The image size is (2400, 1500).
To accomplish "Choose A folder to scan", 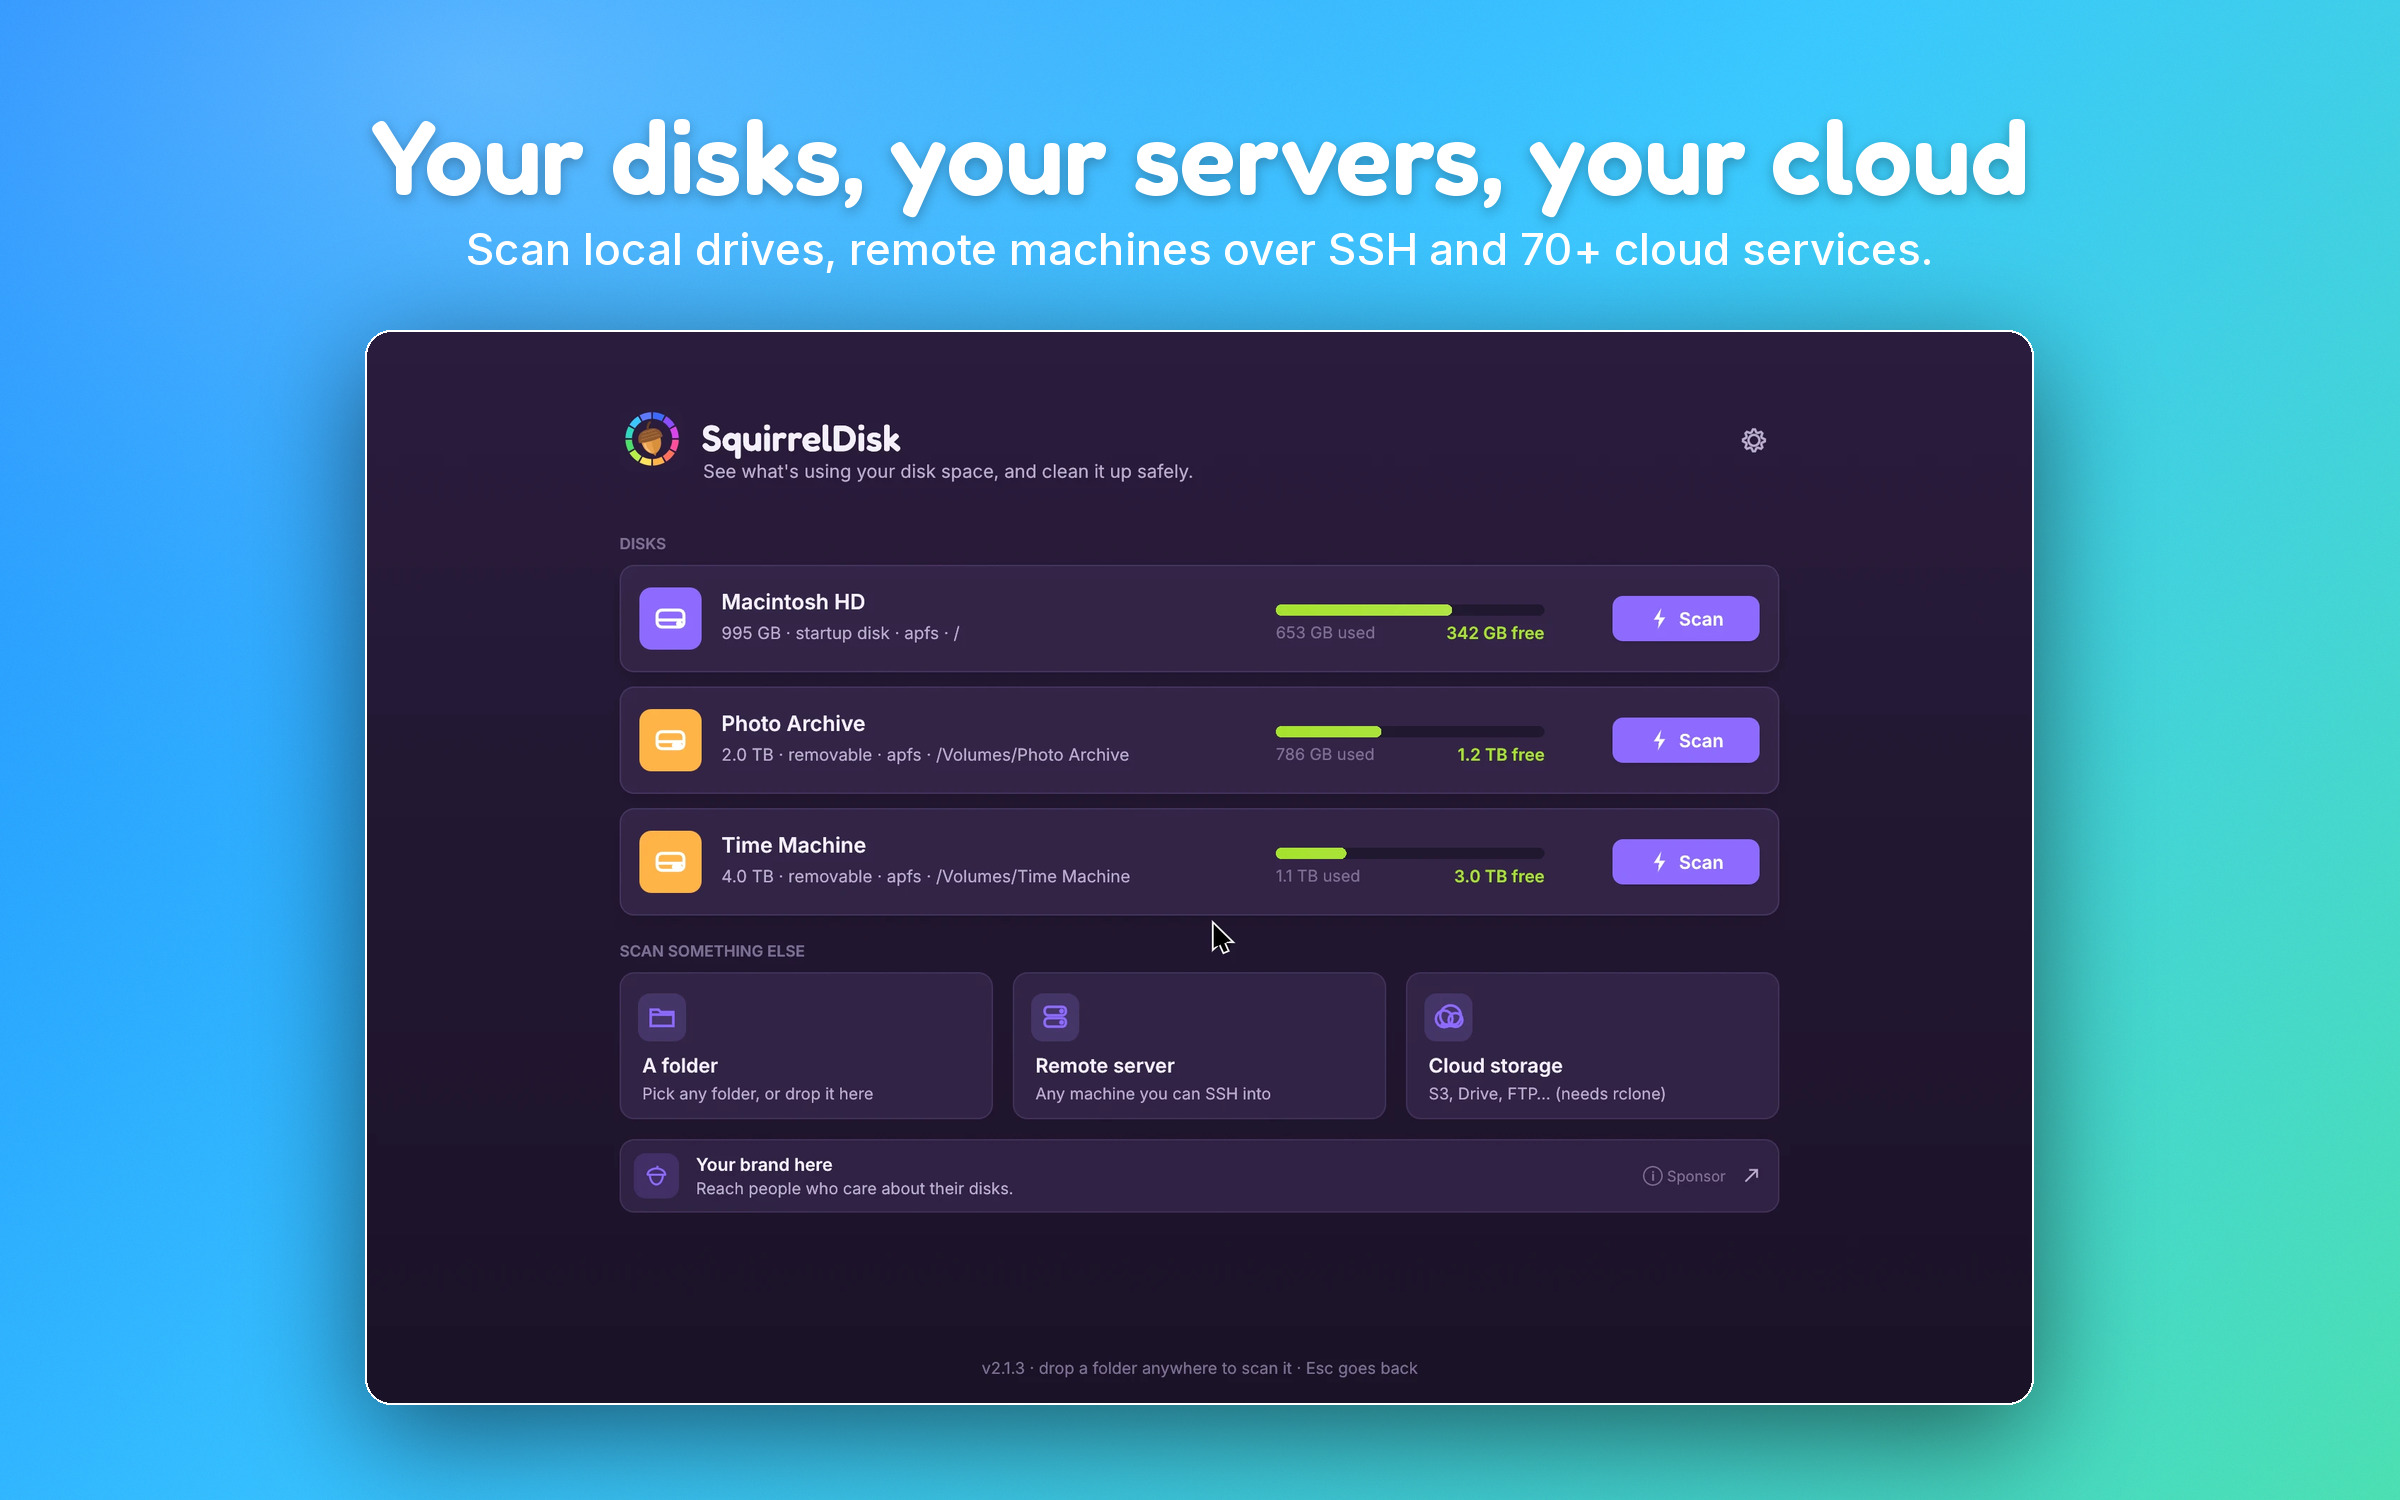I will coord(806,1045).
